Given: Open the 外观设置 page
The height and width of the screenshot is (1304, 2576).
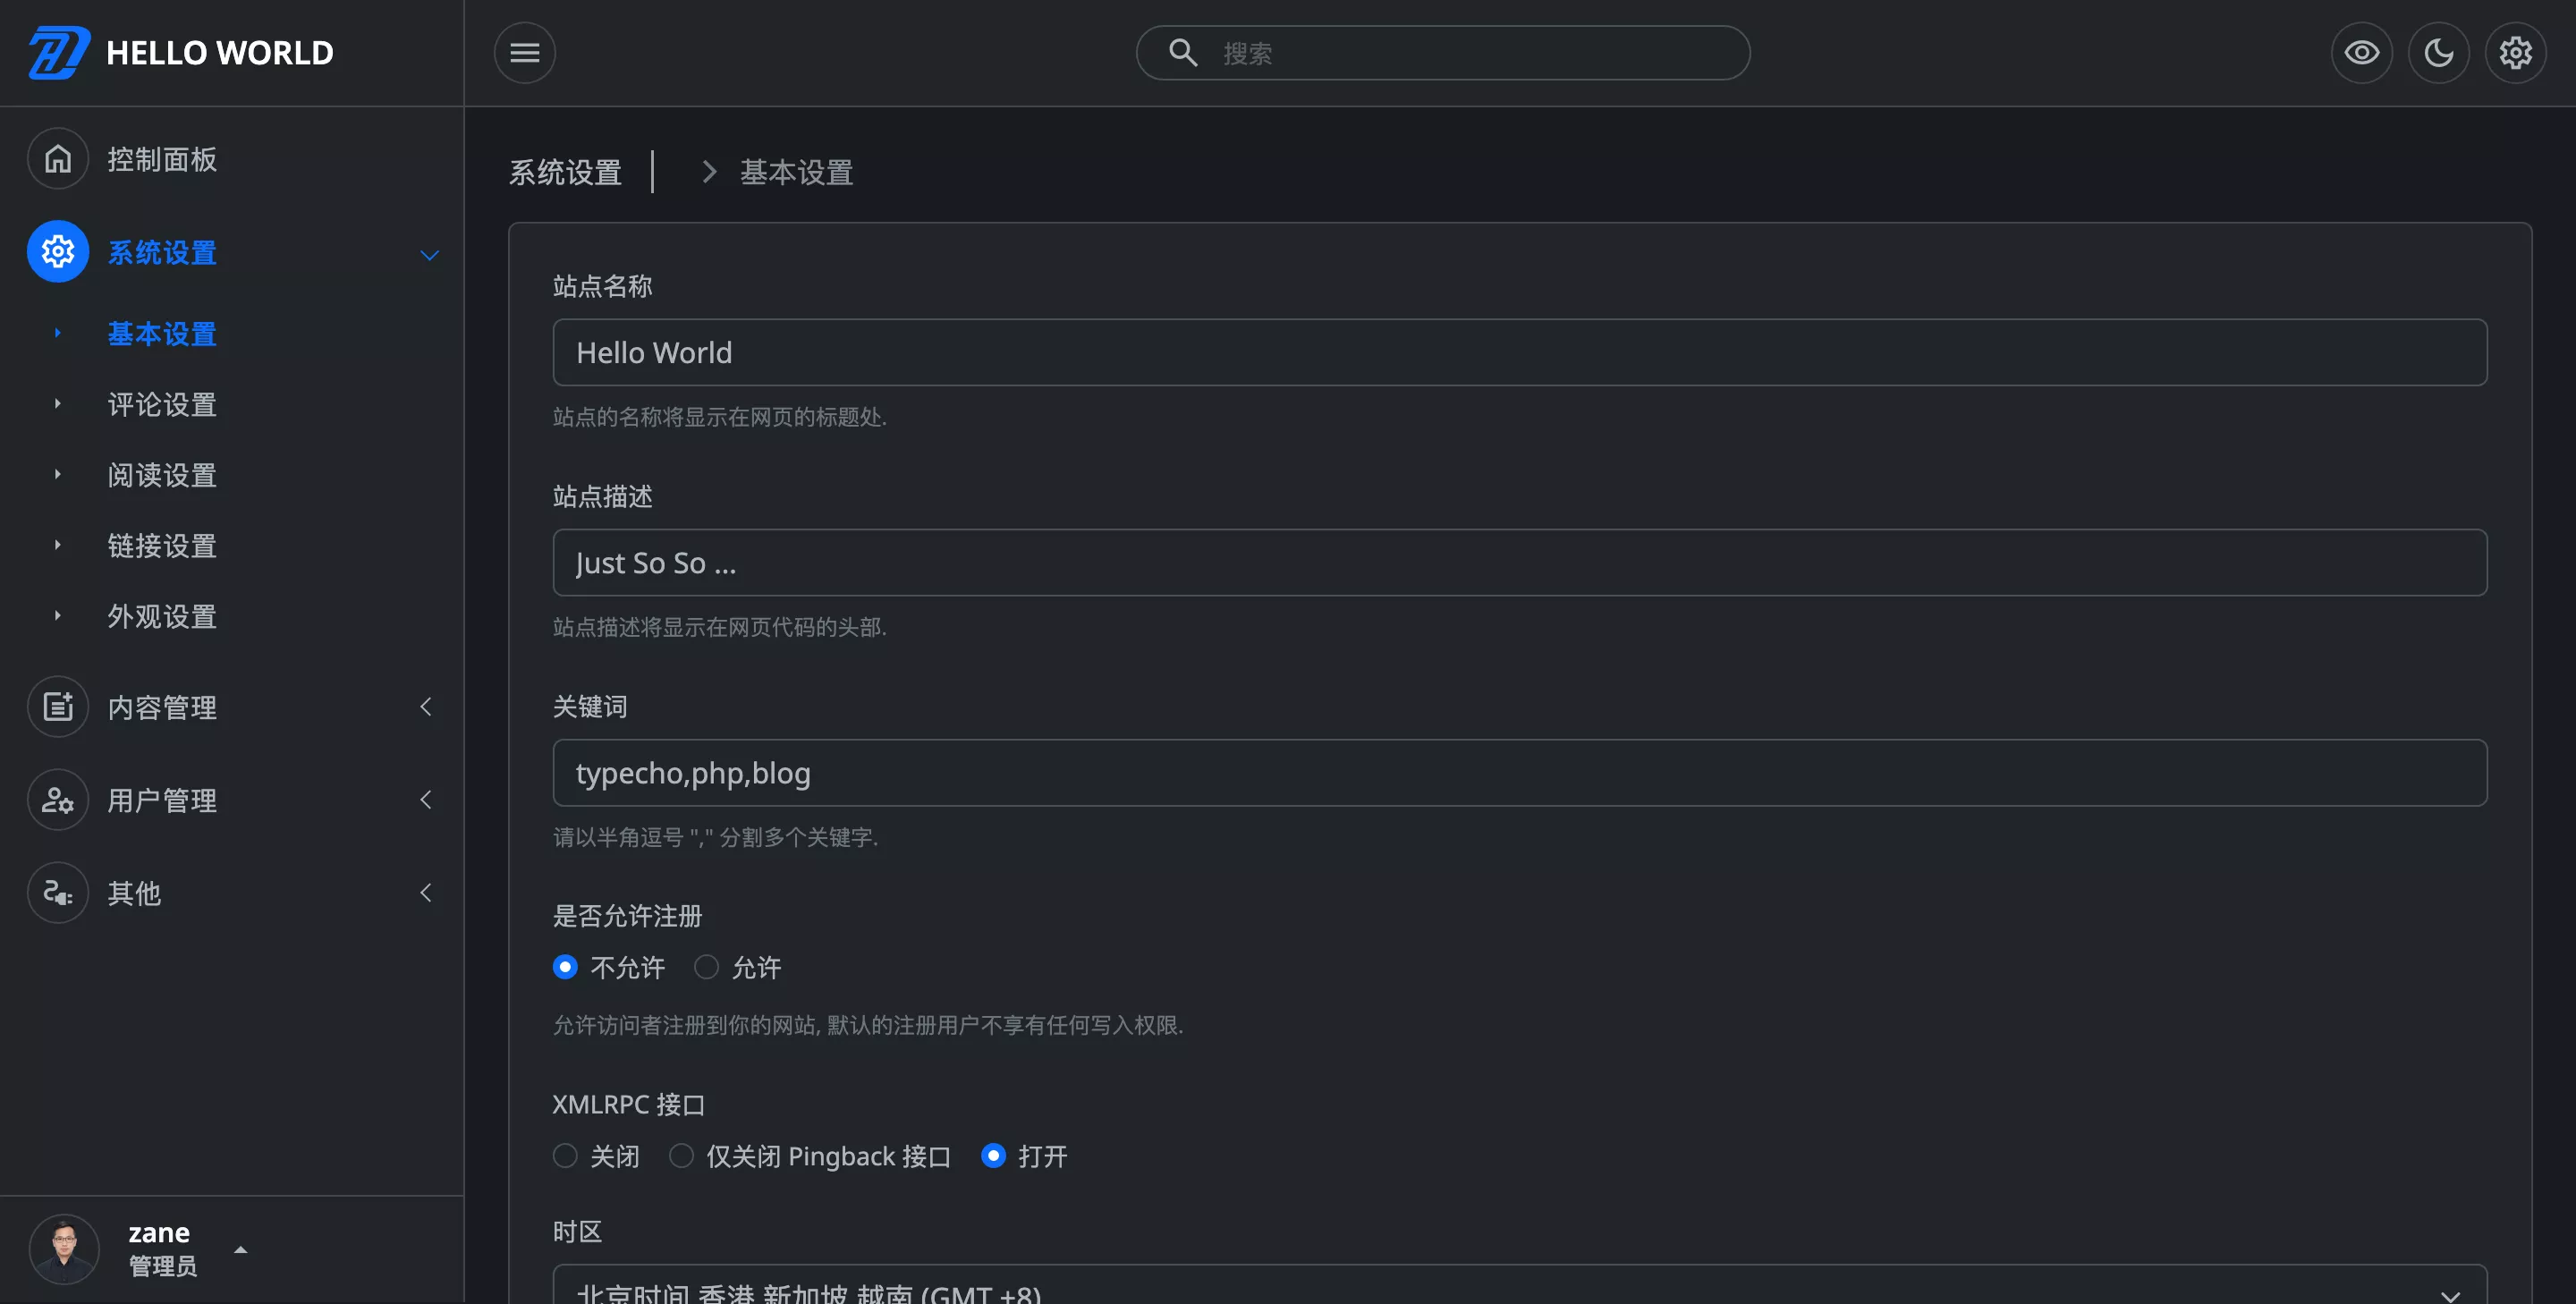Looking at the screenshot, I should (161, 617).
